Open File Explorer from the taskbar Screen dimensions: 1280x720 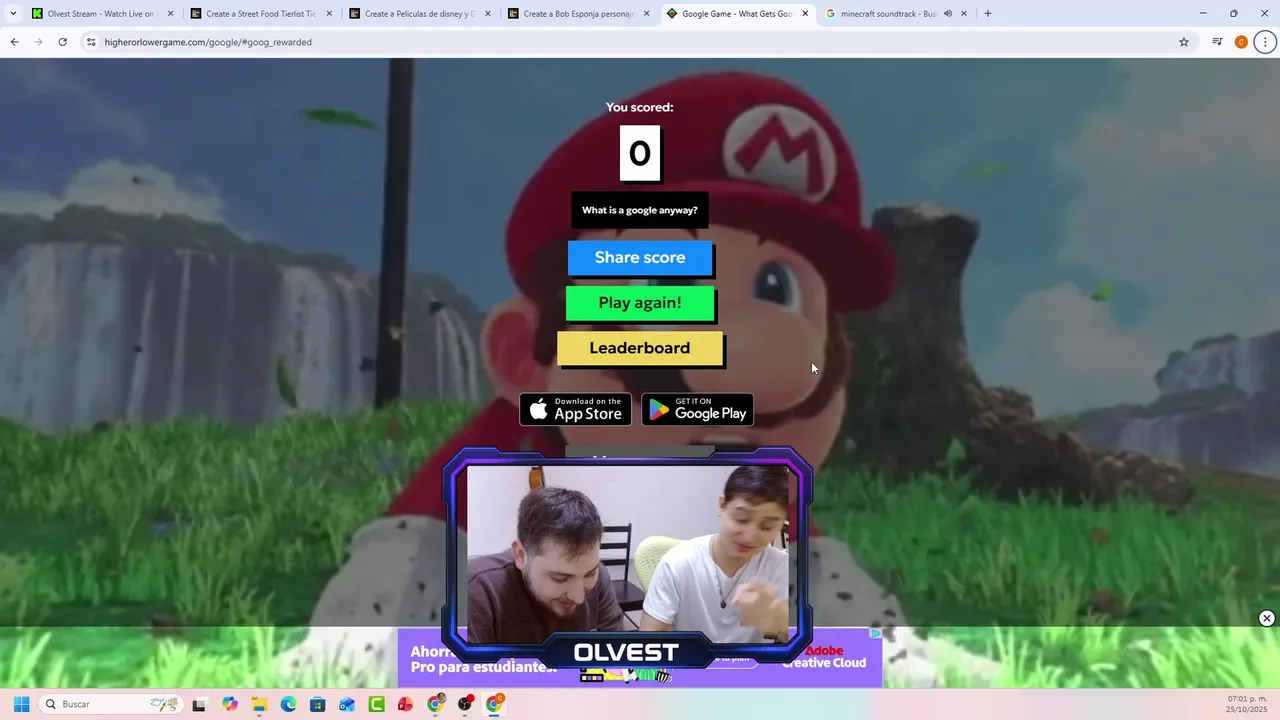click(259, 704)
